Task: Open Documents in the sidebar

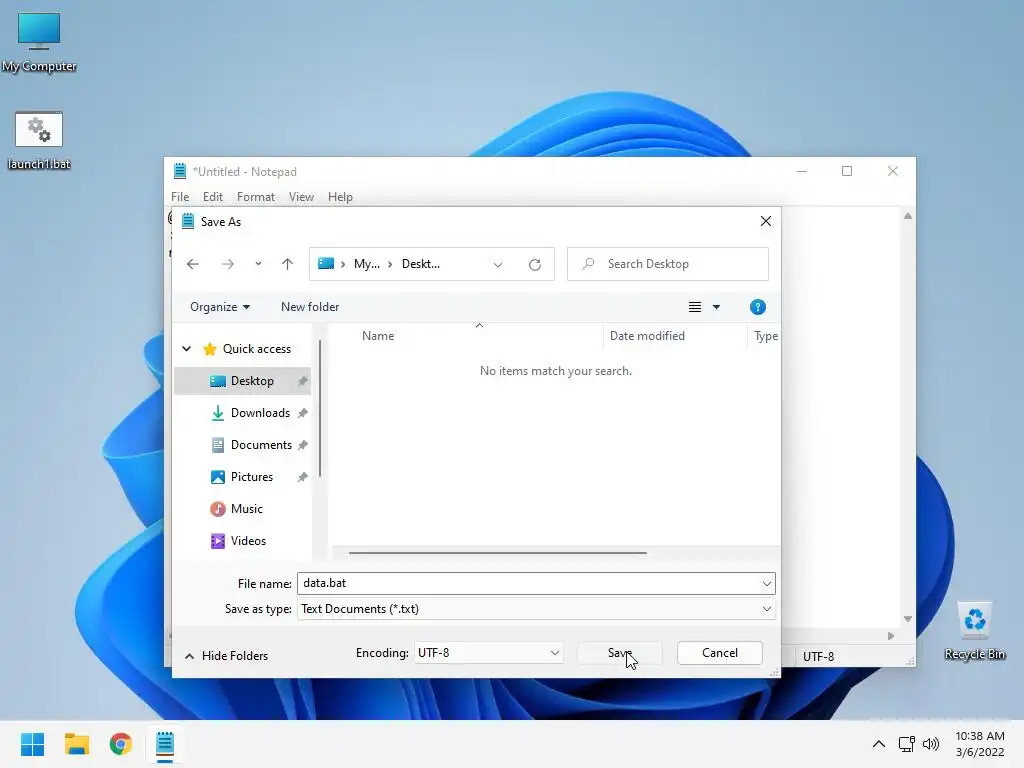Action: pos(261,445)
